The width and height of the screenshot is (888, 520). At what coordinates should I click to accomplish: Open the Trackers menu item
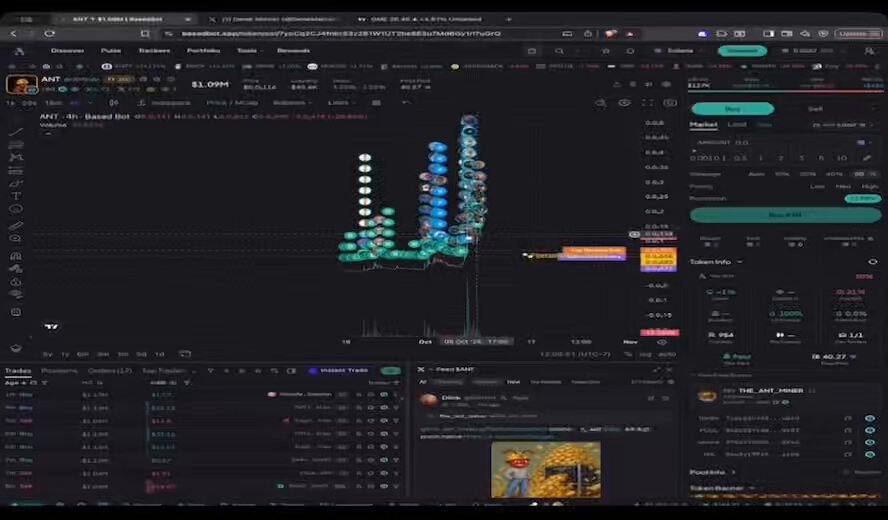pyautogui.click(x=154, y=50)
